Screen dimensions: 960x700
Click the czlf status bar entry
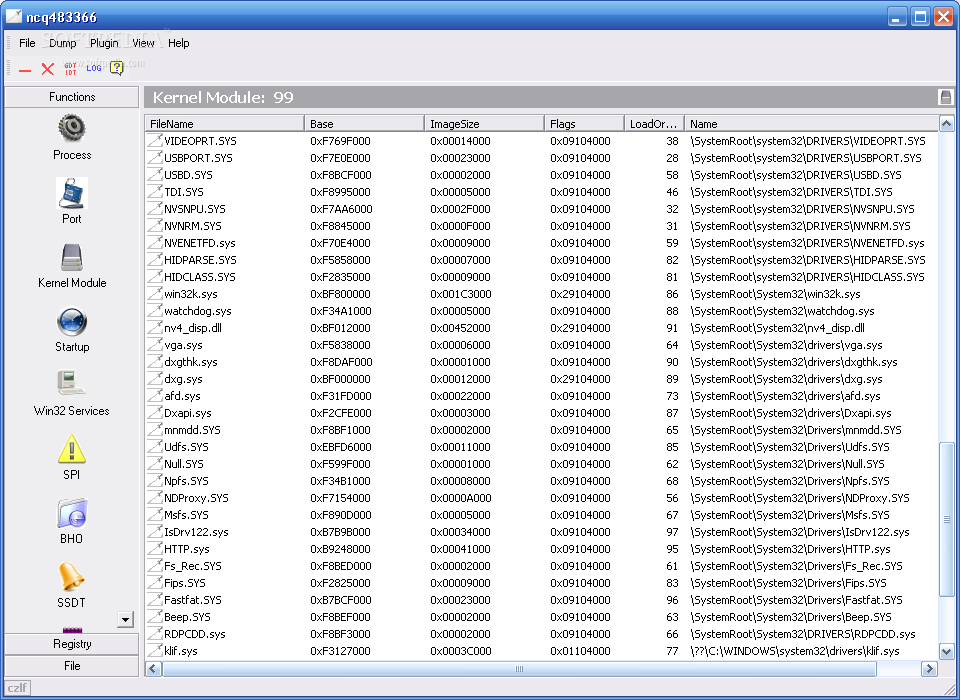(x=17, y=688)
